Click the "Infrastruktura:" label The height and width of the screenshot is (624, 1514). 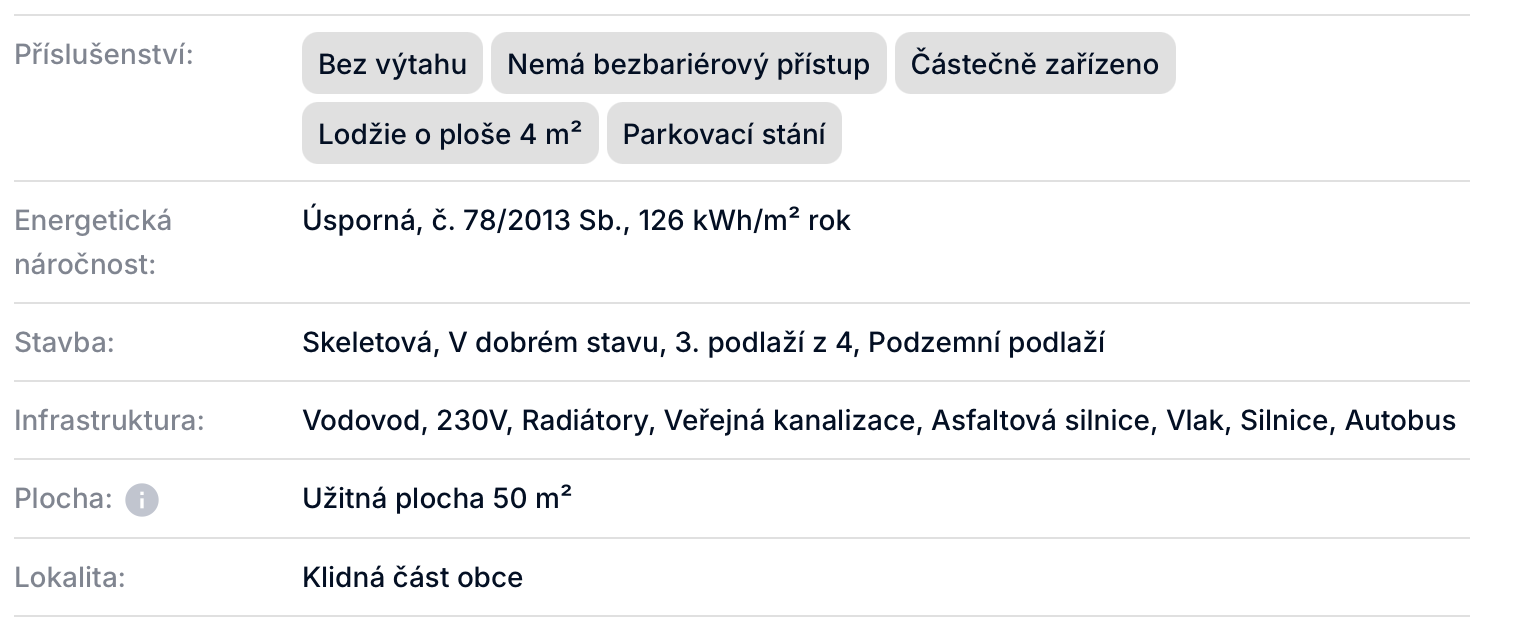click(109, 421)
